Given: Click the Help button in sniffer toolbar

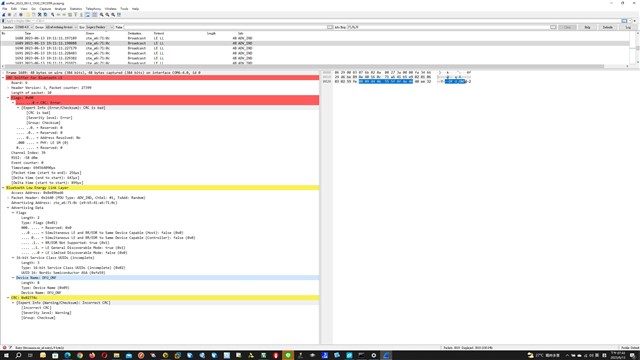Looking at the screenshot, I should click(x=587, y=27).
